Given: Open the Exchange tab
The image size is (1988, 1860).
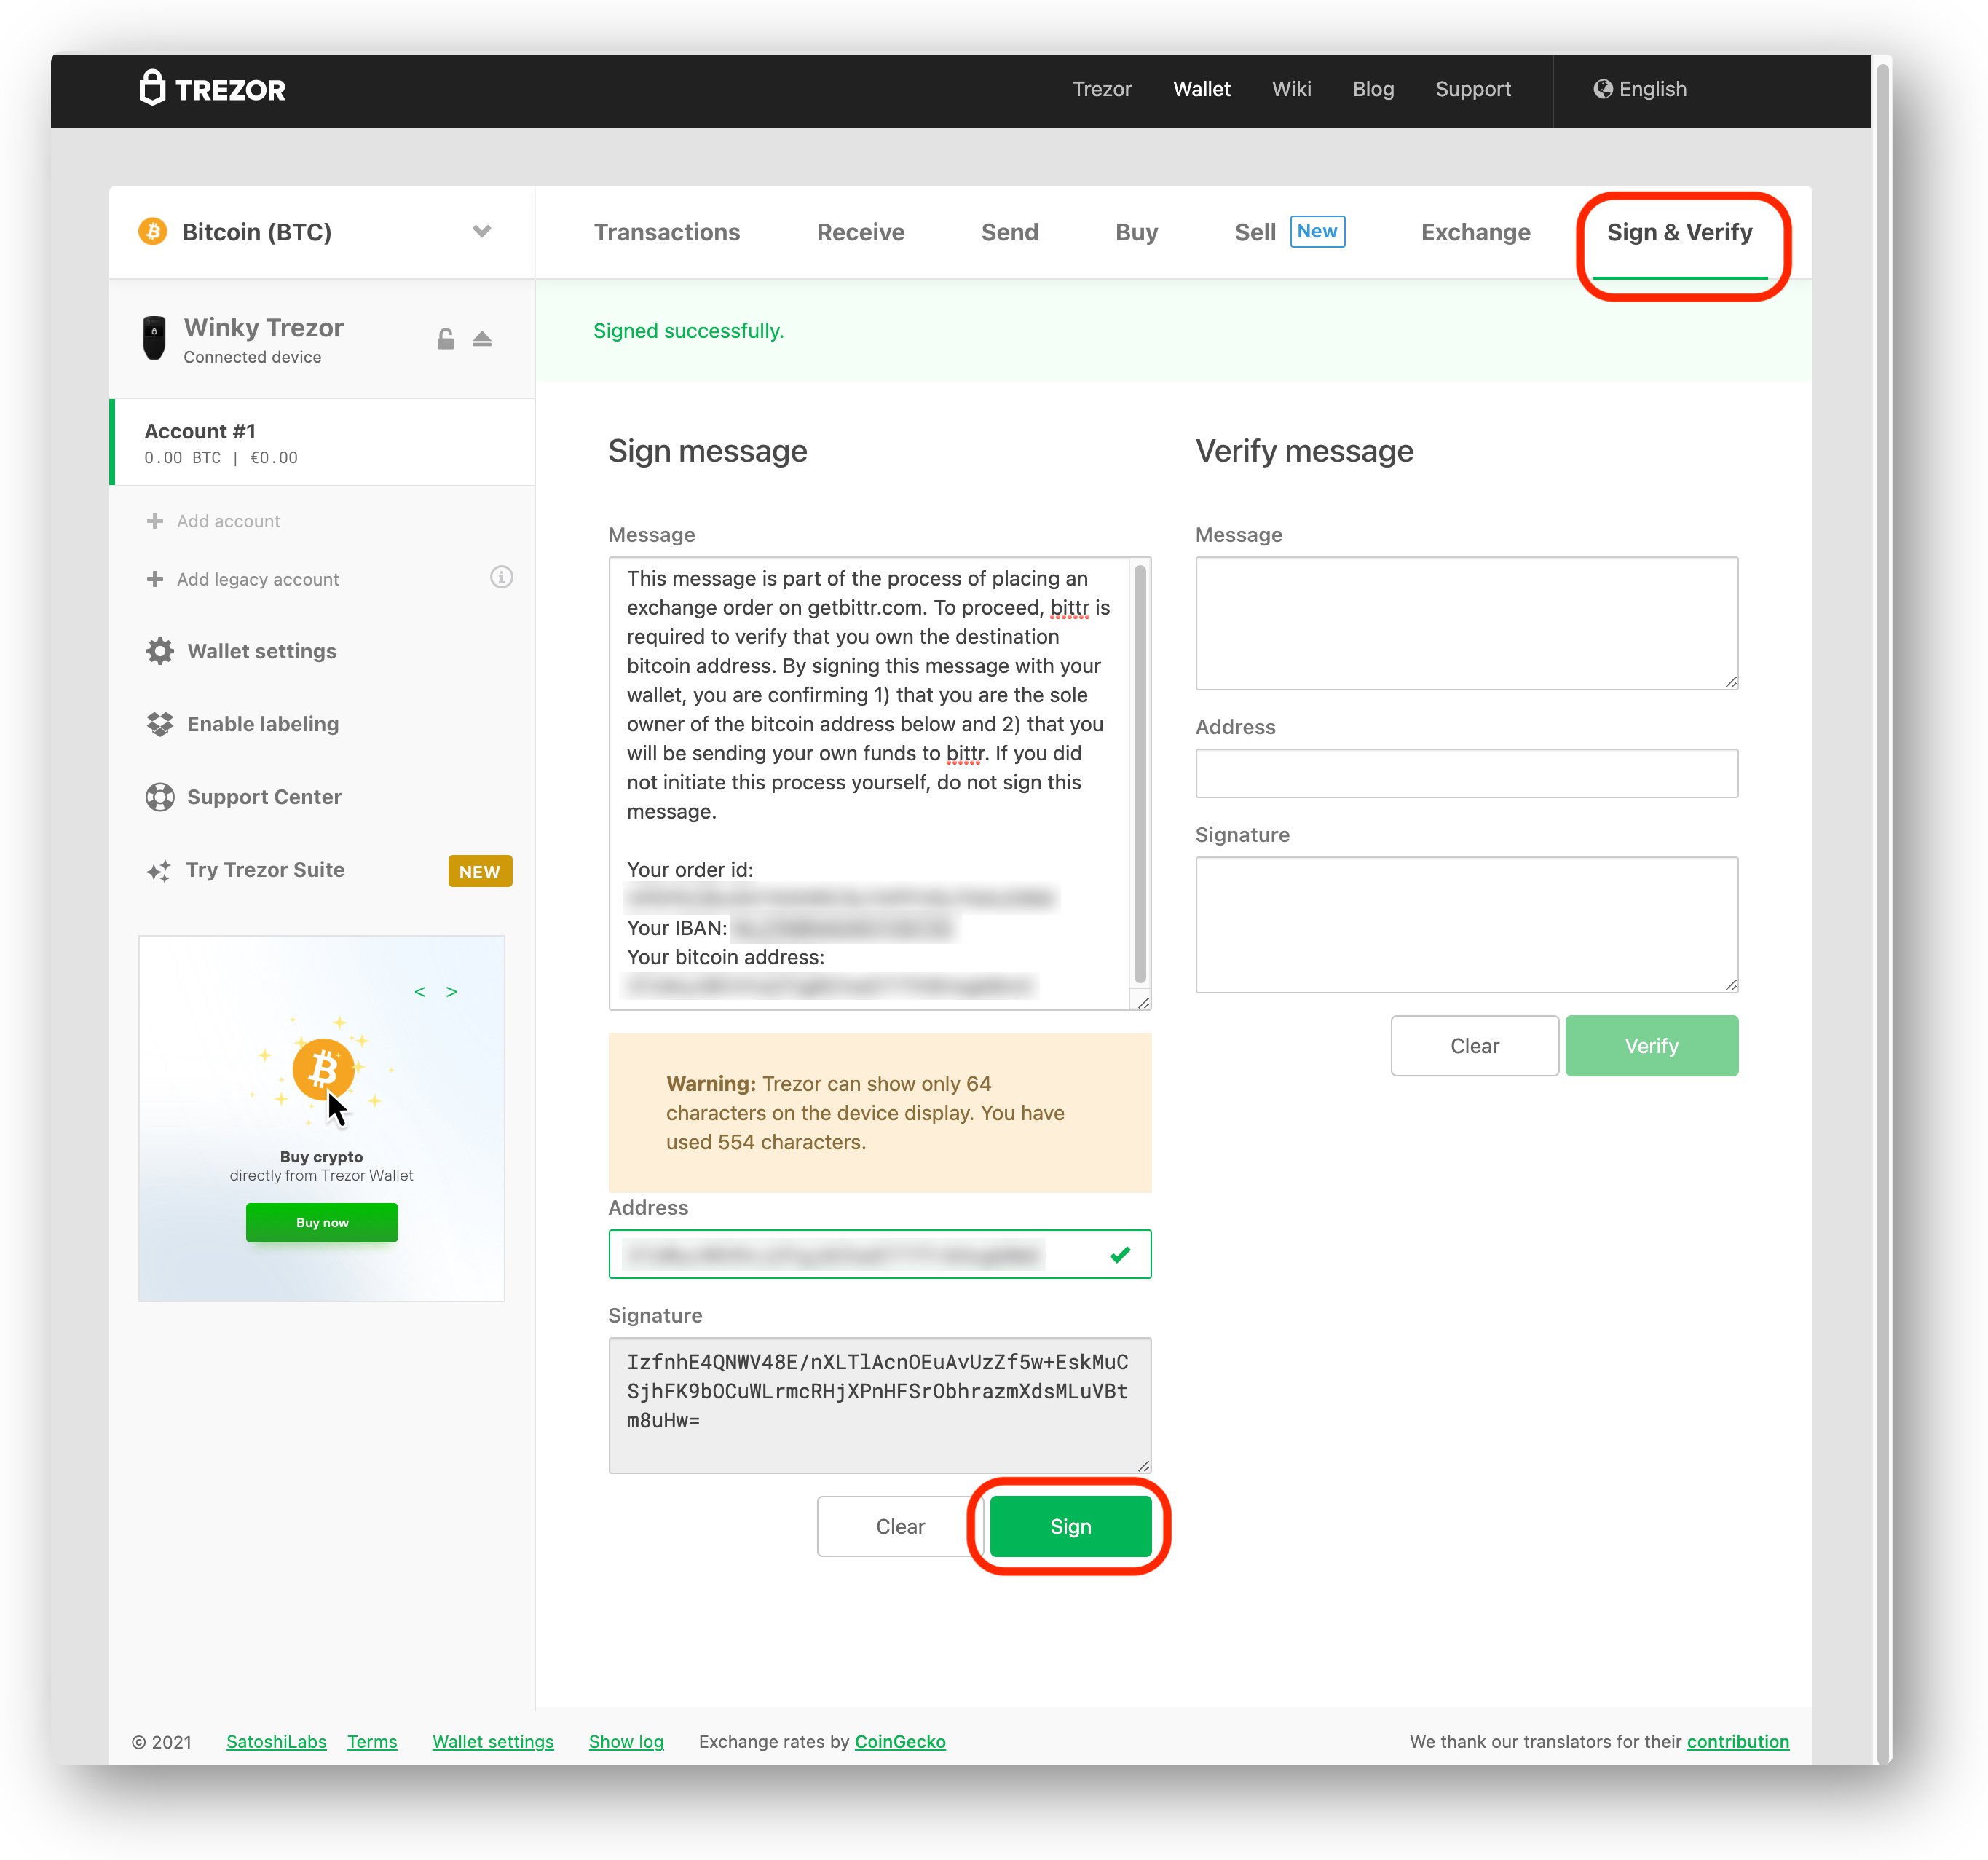Looking at the screenshot, I should [x=1476, y=232].
